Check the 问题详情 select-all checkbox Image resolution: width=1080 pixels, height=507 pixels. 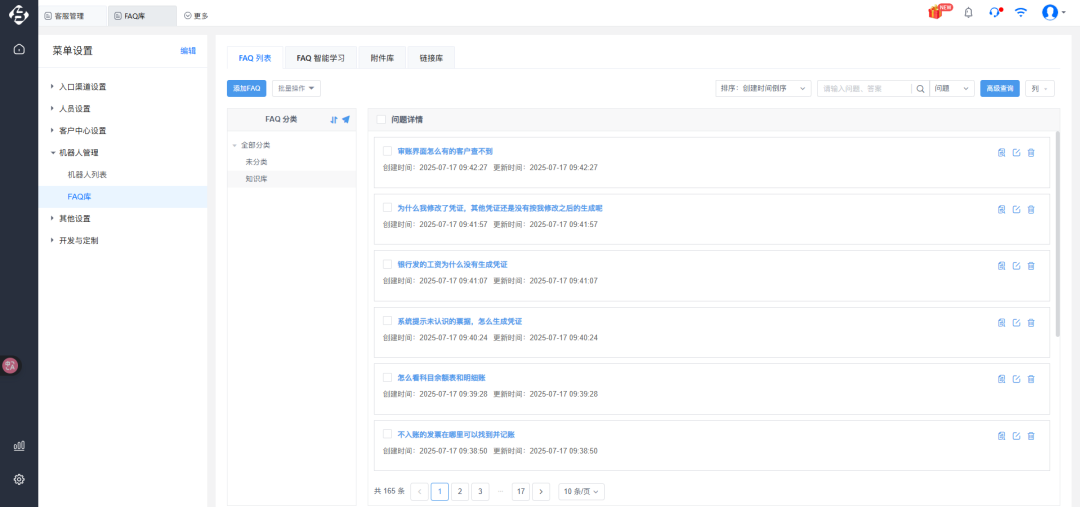(381, 119)
